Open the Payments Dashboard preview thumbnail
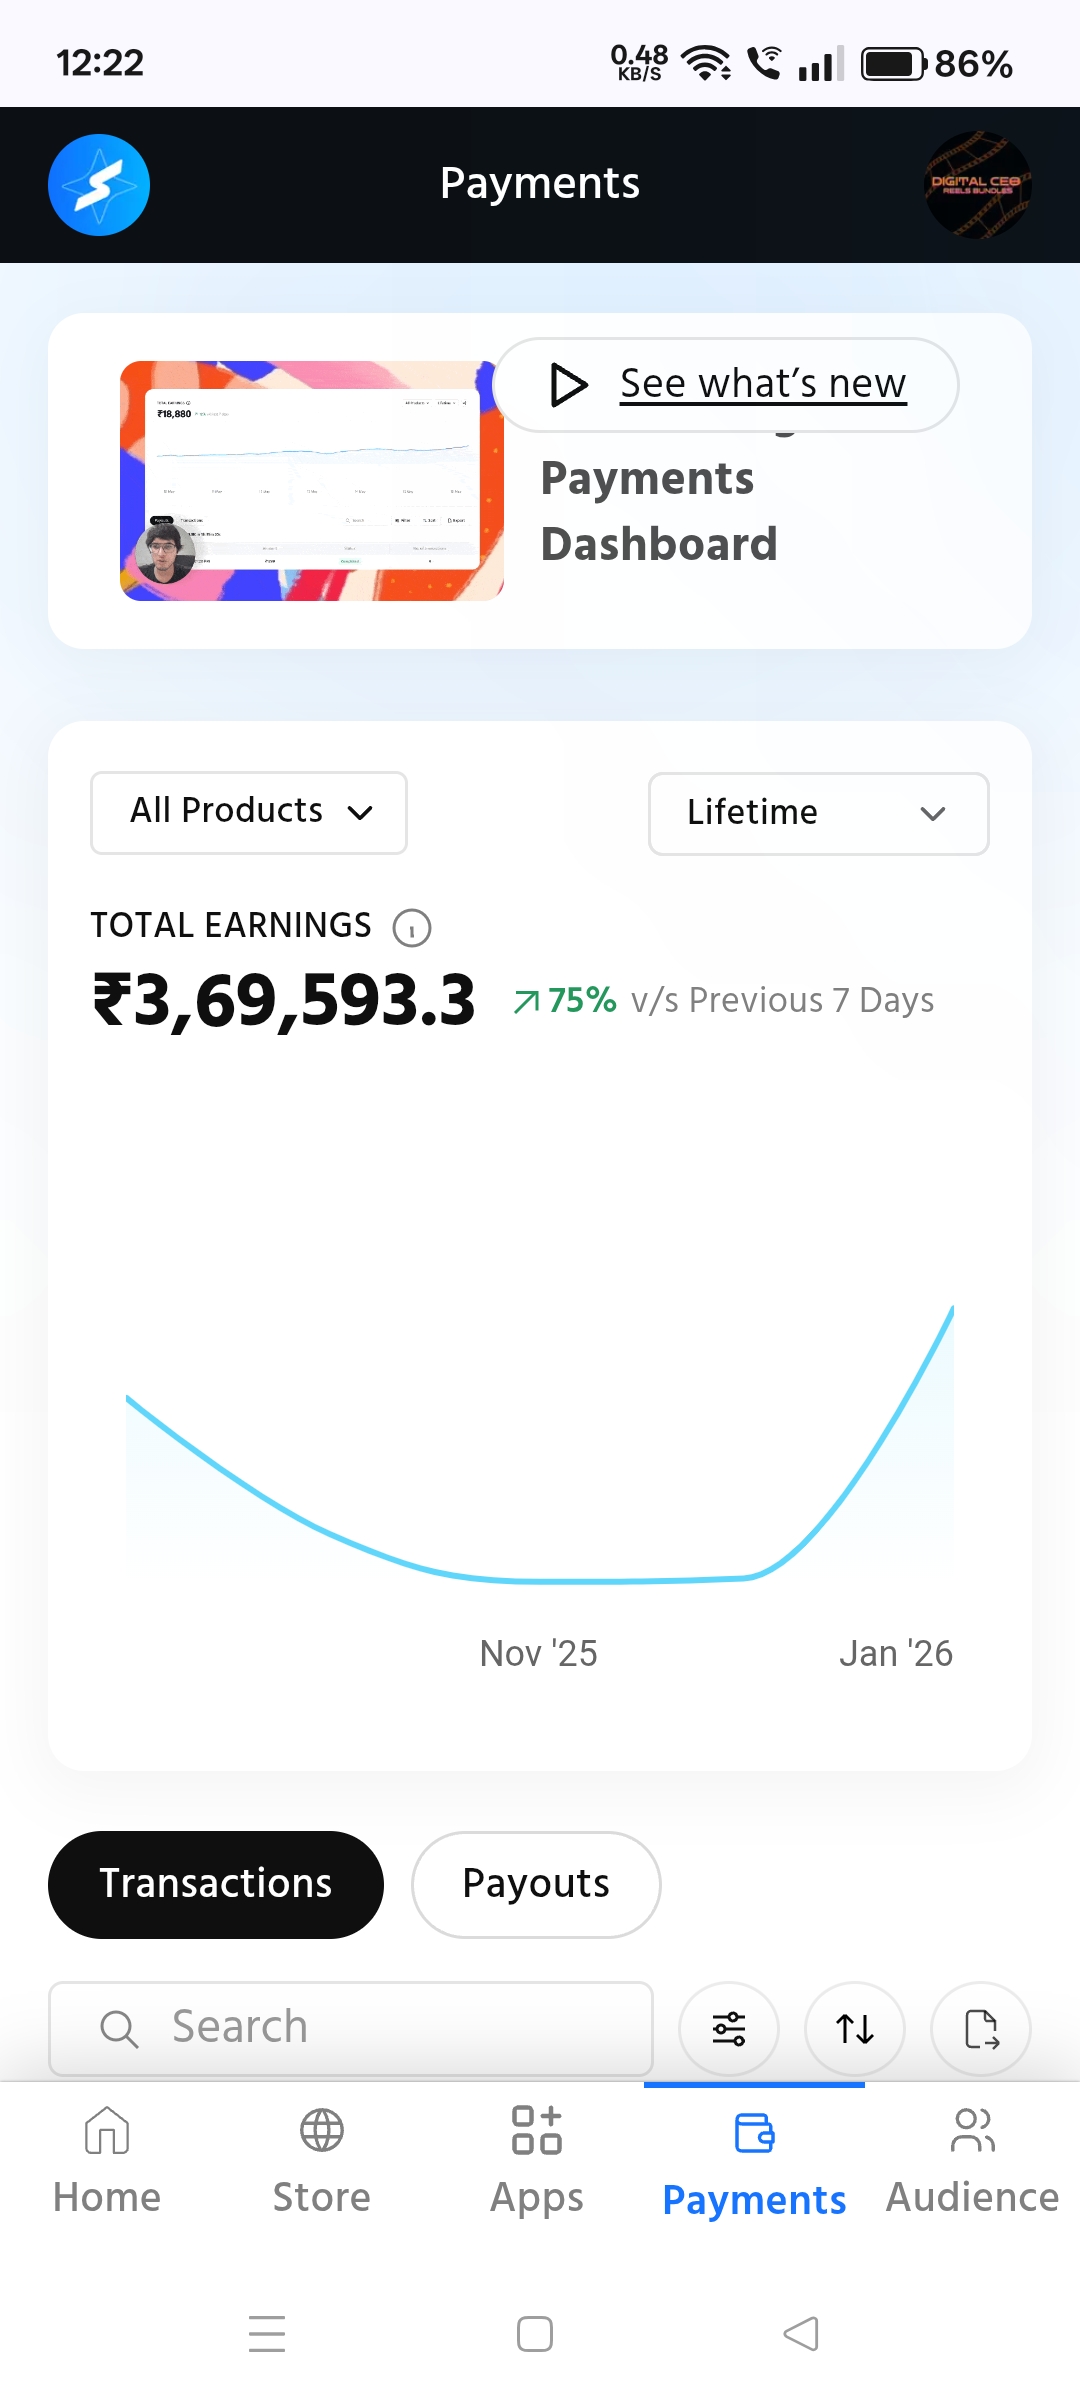1080x2400 pixels. pyautogui.click(x=312, y=481)
